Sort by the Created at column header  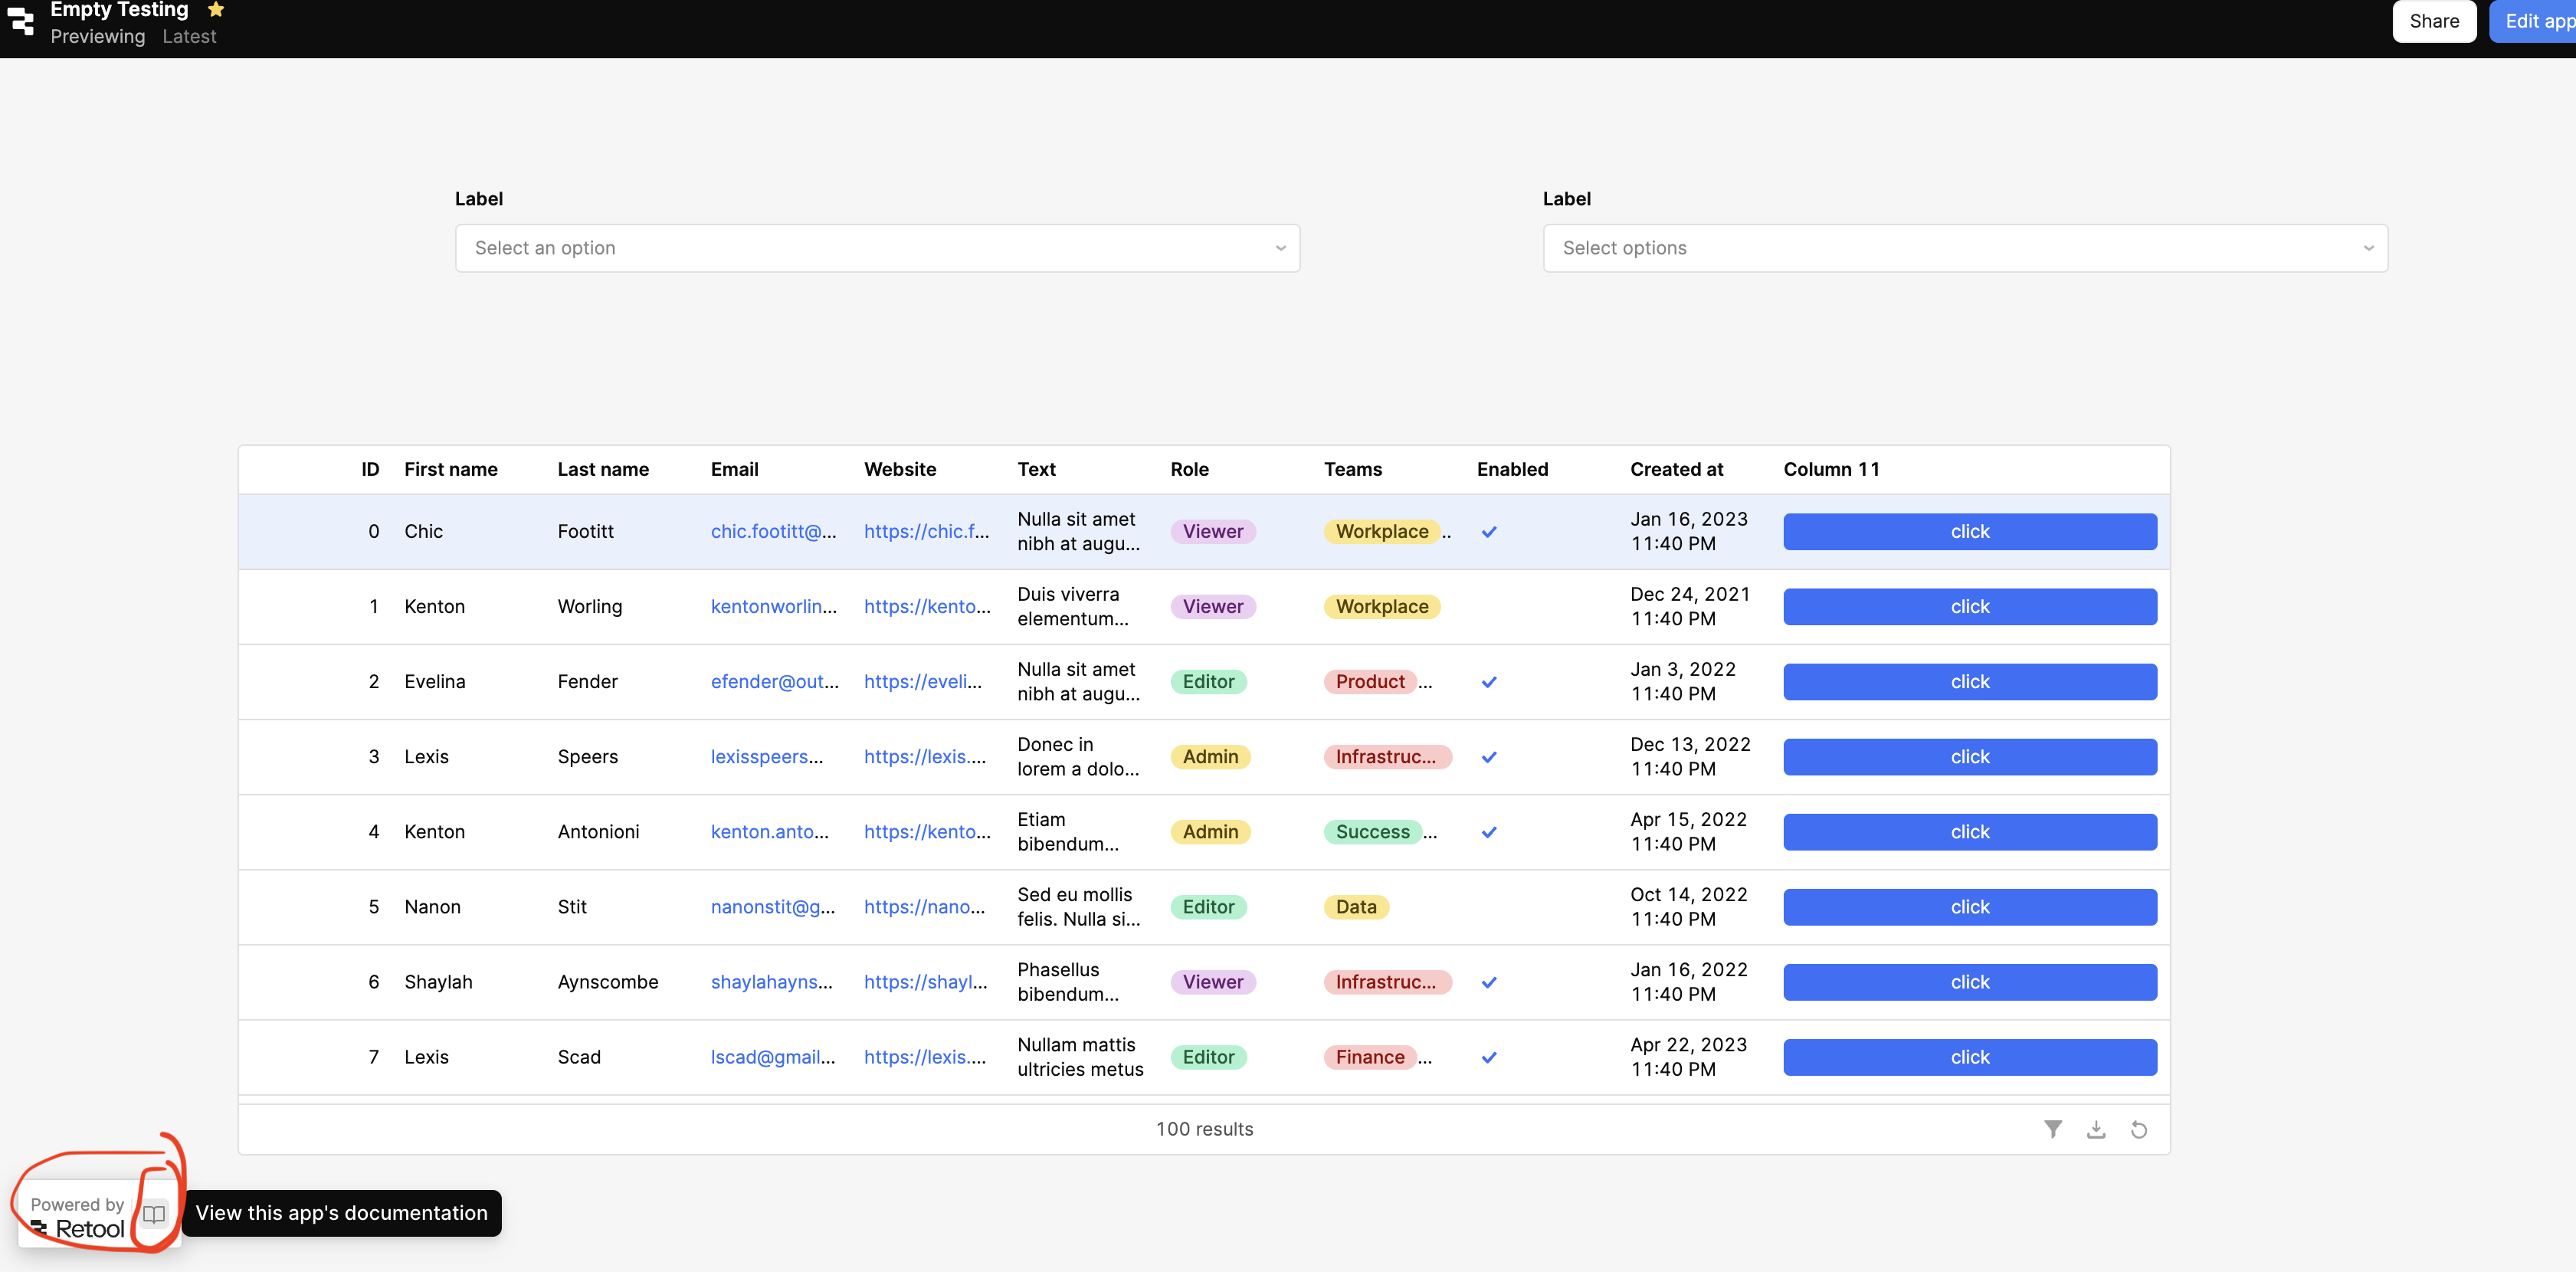tap(1676, 469)
